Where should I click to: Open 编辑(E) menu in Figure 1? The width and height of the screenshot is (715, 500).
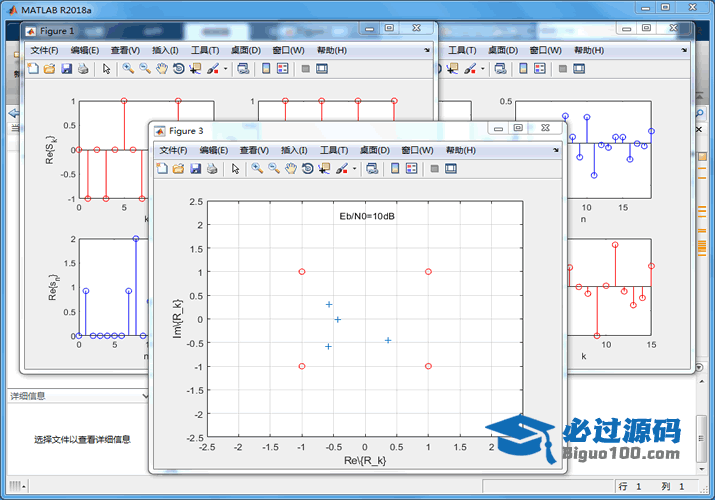click(85, 50)
